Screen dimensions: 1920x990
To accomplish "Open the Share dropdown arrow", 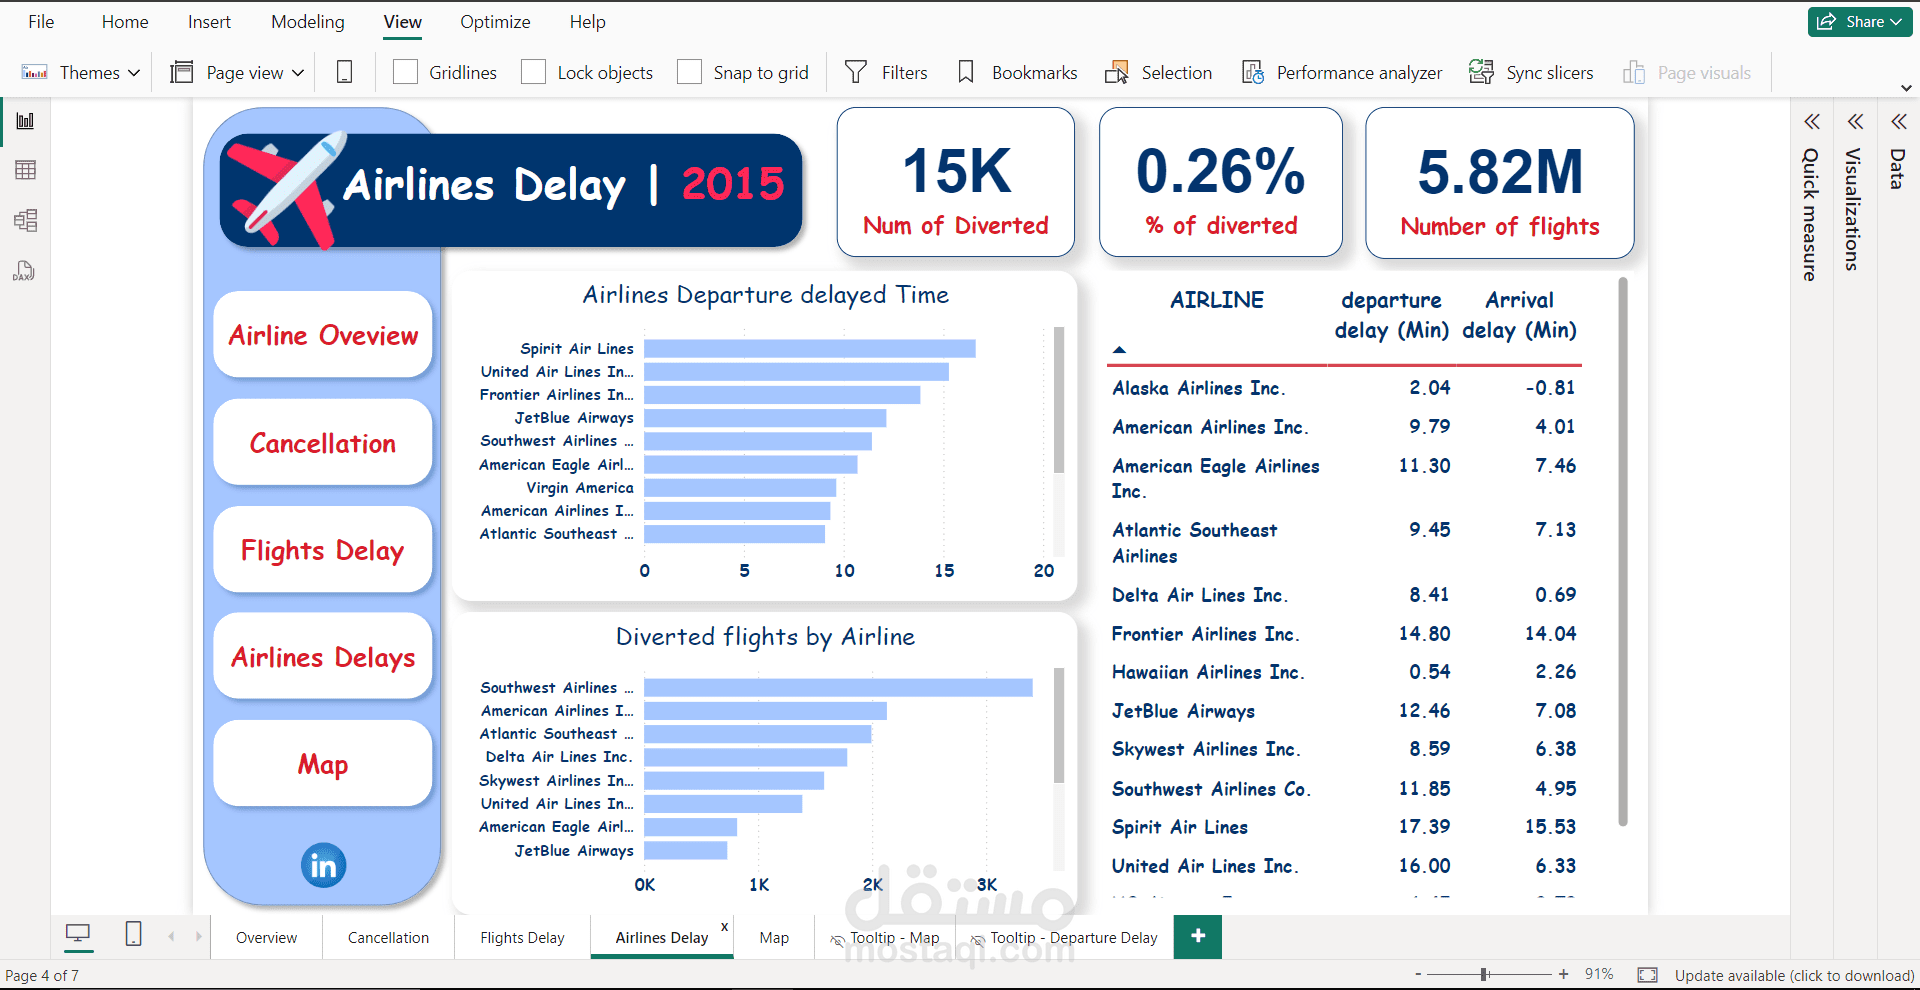I will 1897,22.
